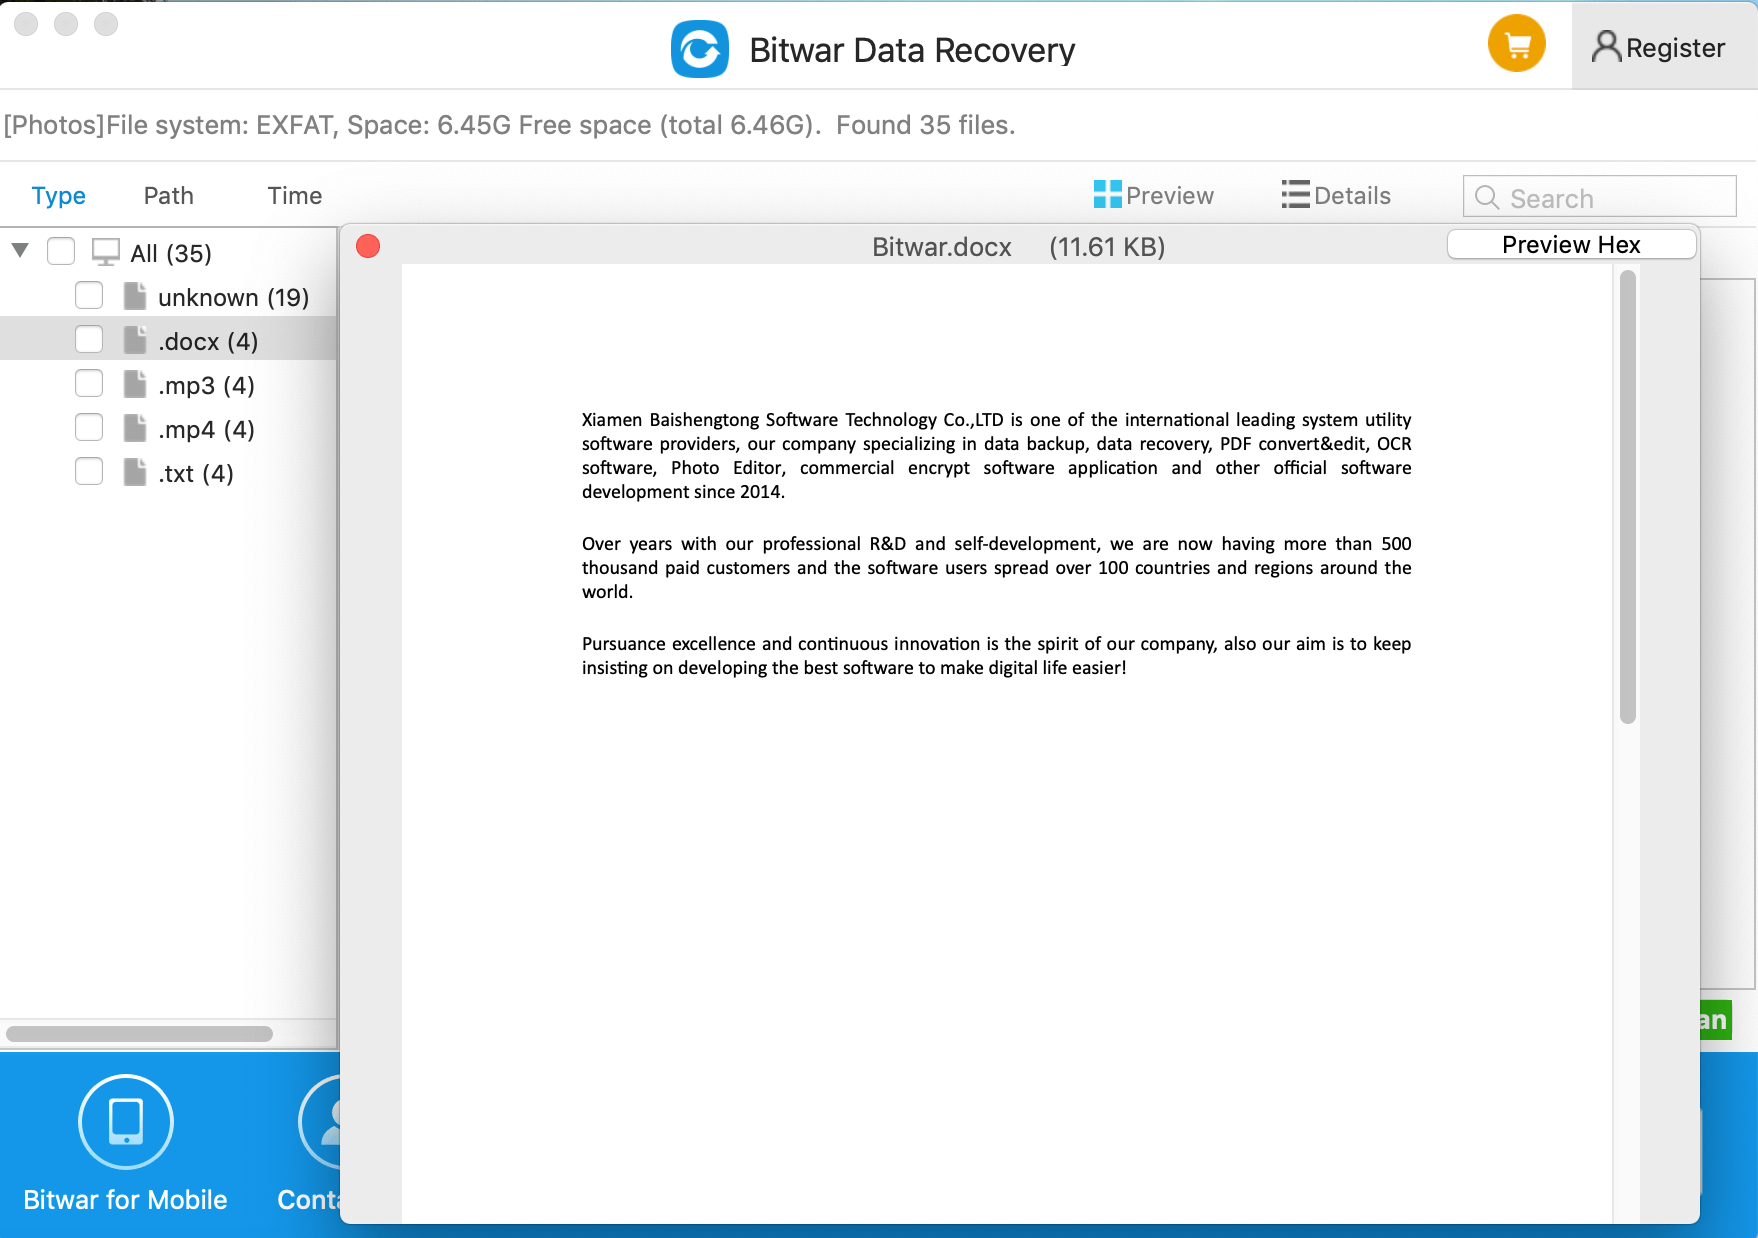Click the document preview vertical scrollbar
Image resolution: width=1758 pixels, height=1238 pixels.
[1628, 497]
